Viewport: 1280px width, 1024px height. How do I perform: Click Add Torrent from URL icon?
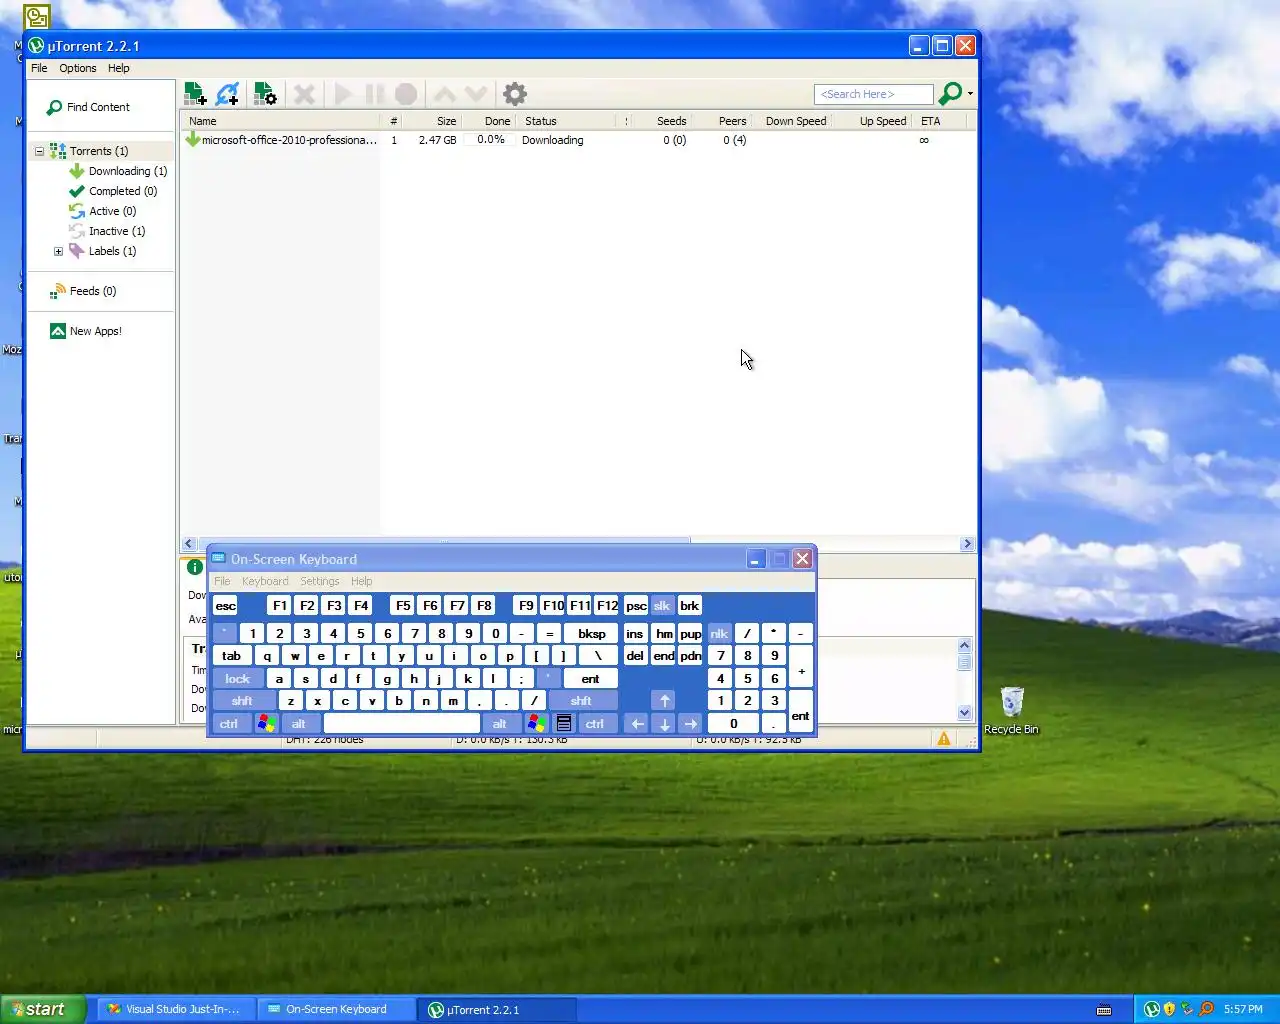228,94
